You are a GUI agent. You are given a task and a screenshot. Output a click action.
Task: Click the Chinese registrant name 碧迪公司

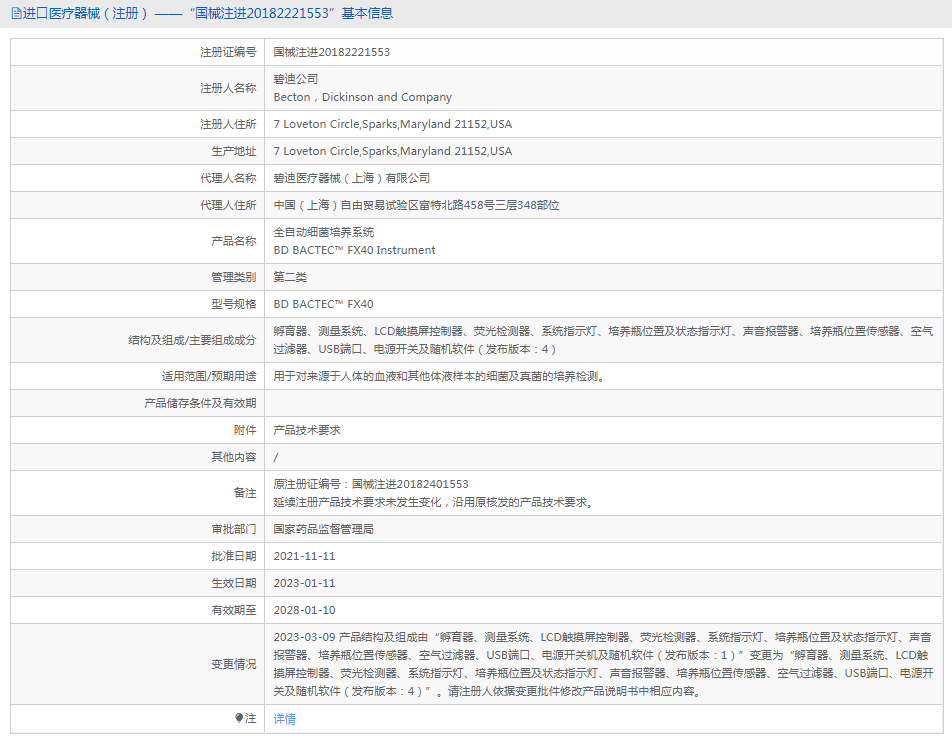pos(296,79)
